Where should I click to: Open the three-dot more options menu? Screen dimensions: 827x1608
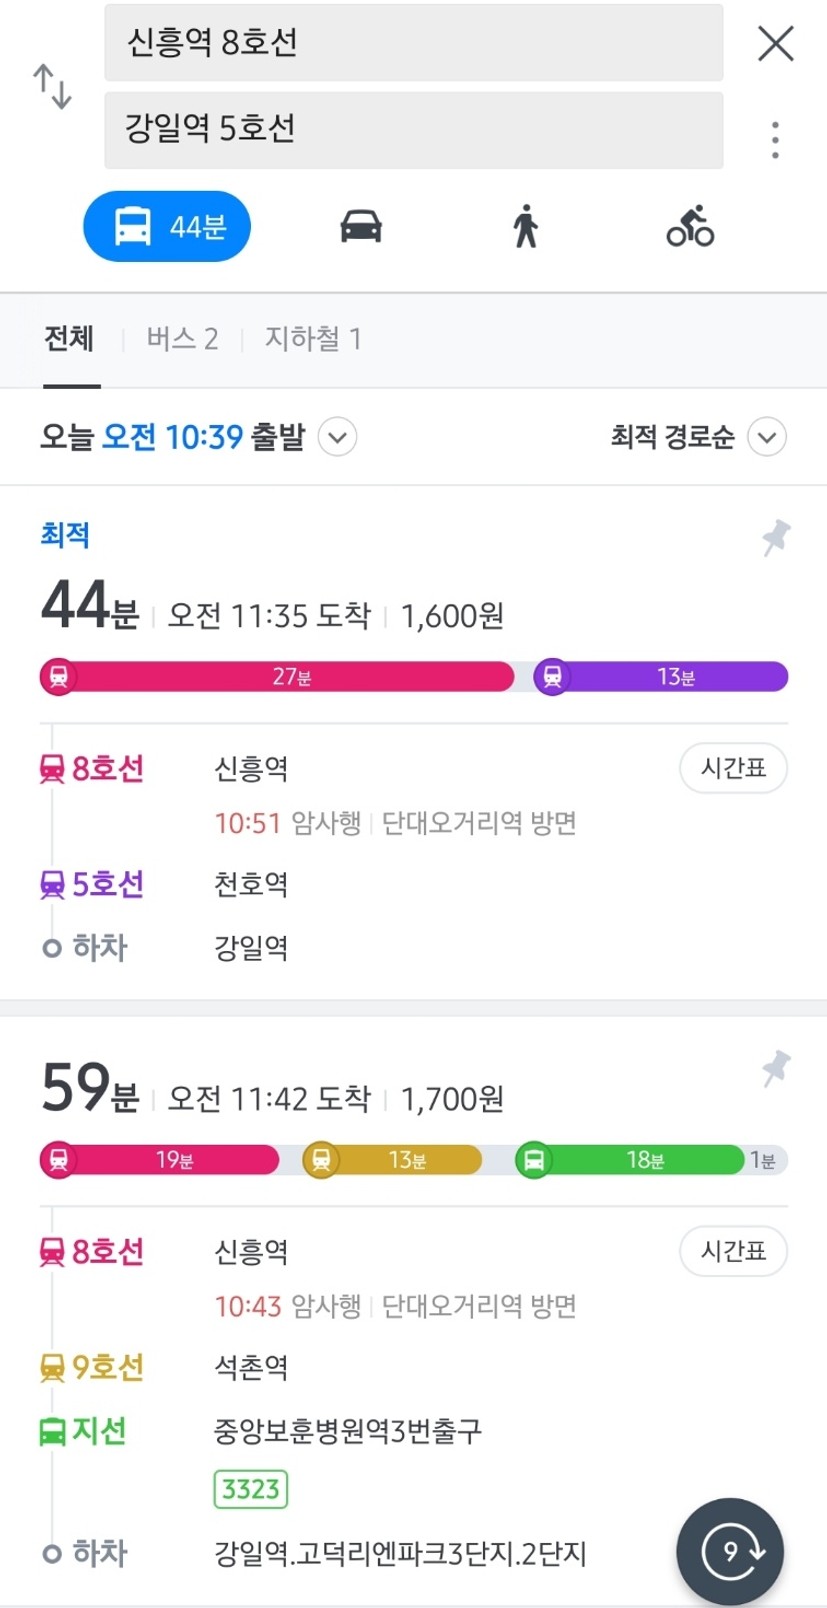[x=775, y=140]
